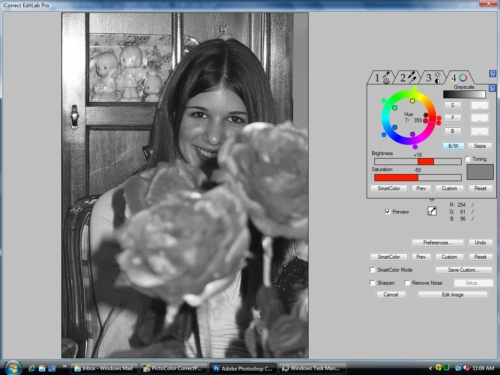Image resolution: width=500 pixels, height=375 pixels.
Task: Select the purple dot below the hue ring
Action: coord(415,147)
